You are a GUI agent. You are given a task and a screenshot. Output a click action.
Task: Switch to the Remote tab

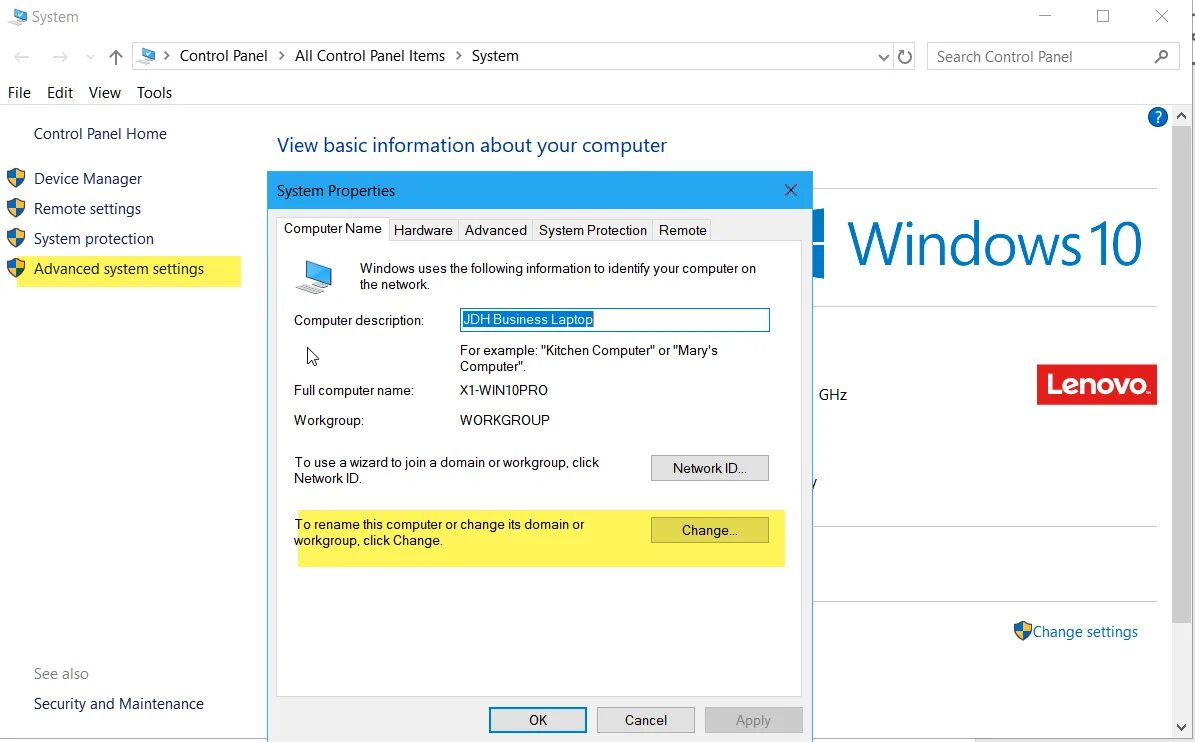coord(682,230)
